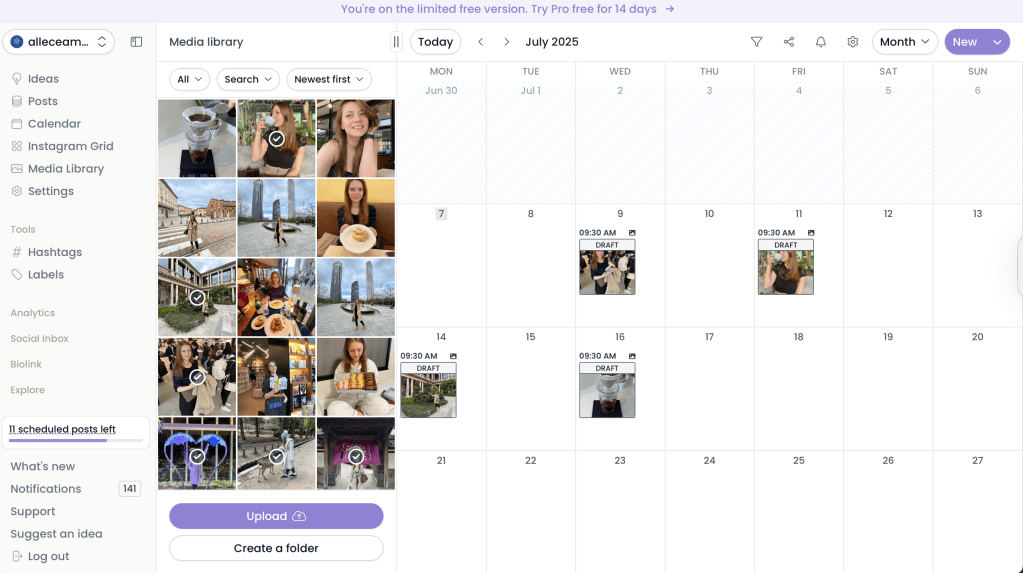Click the image icon on July 16 post
1023x573 pixels.
coord(632,356)
